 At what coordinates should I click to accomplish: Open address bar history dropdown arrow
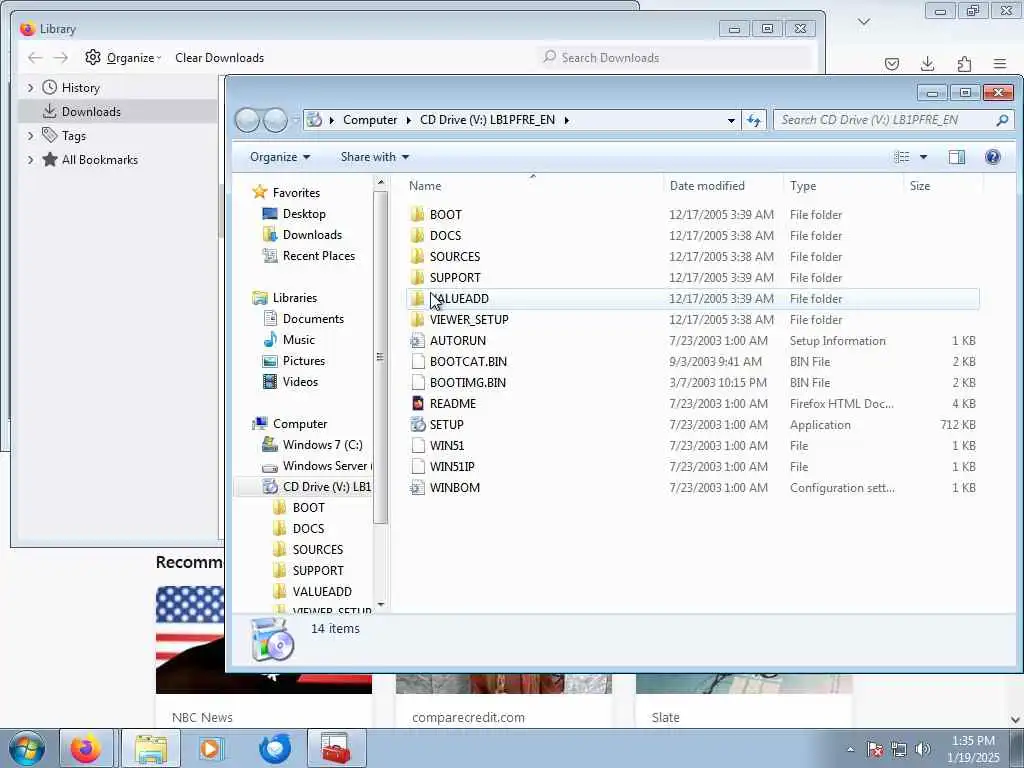click(731, 120)
